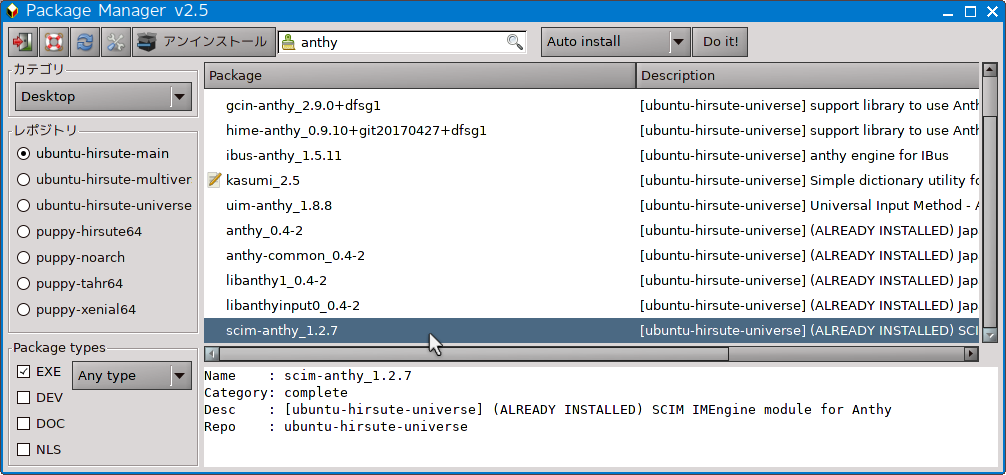Open the Desktop category dropdown
Screen dimensions: 1006x475
pos(103,97)
